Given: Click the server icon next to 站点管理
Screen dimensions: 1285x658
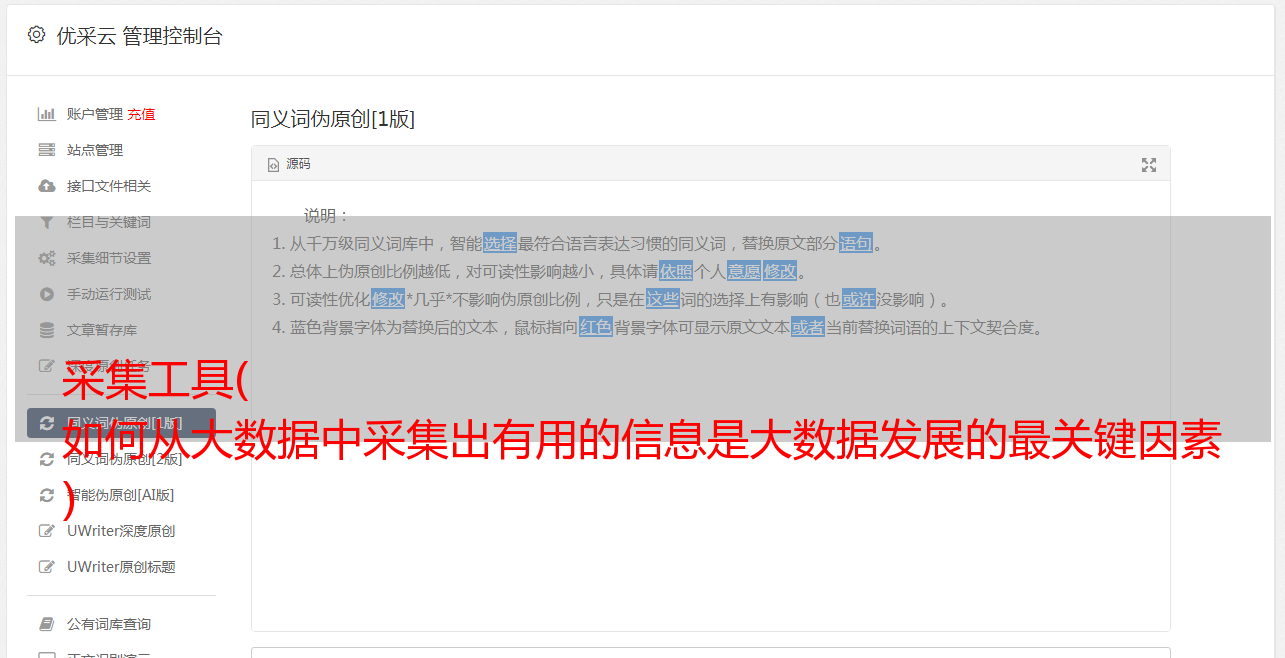Looking at the screenshot, I should click(x=46, y=150).
